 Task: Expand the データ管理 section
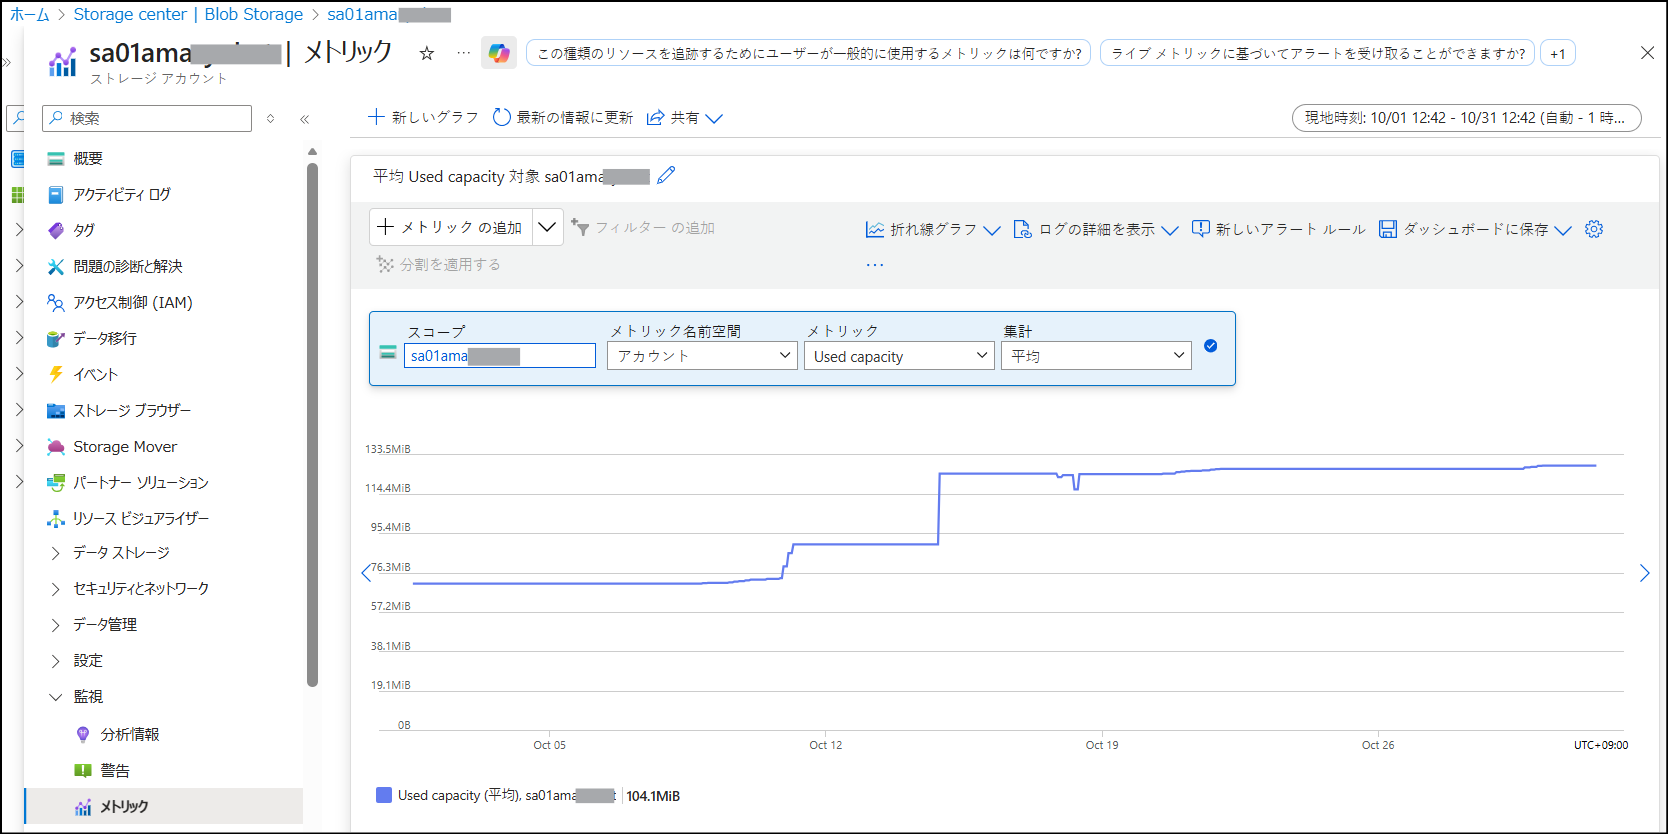(56, 625)
